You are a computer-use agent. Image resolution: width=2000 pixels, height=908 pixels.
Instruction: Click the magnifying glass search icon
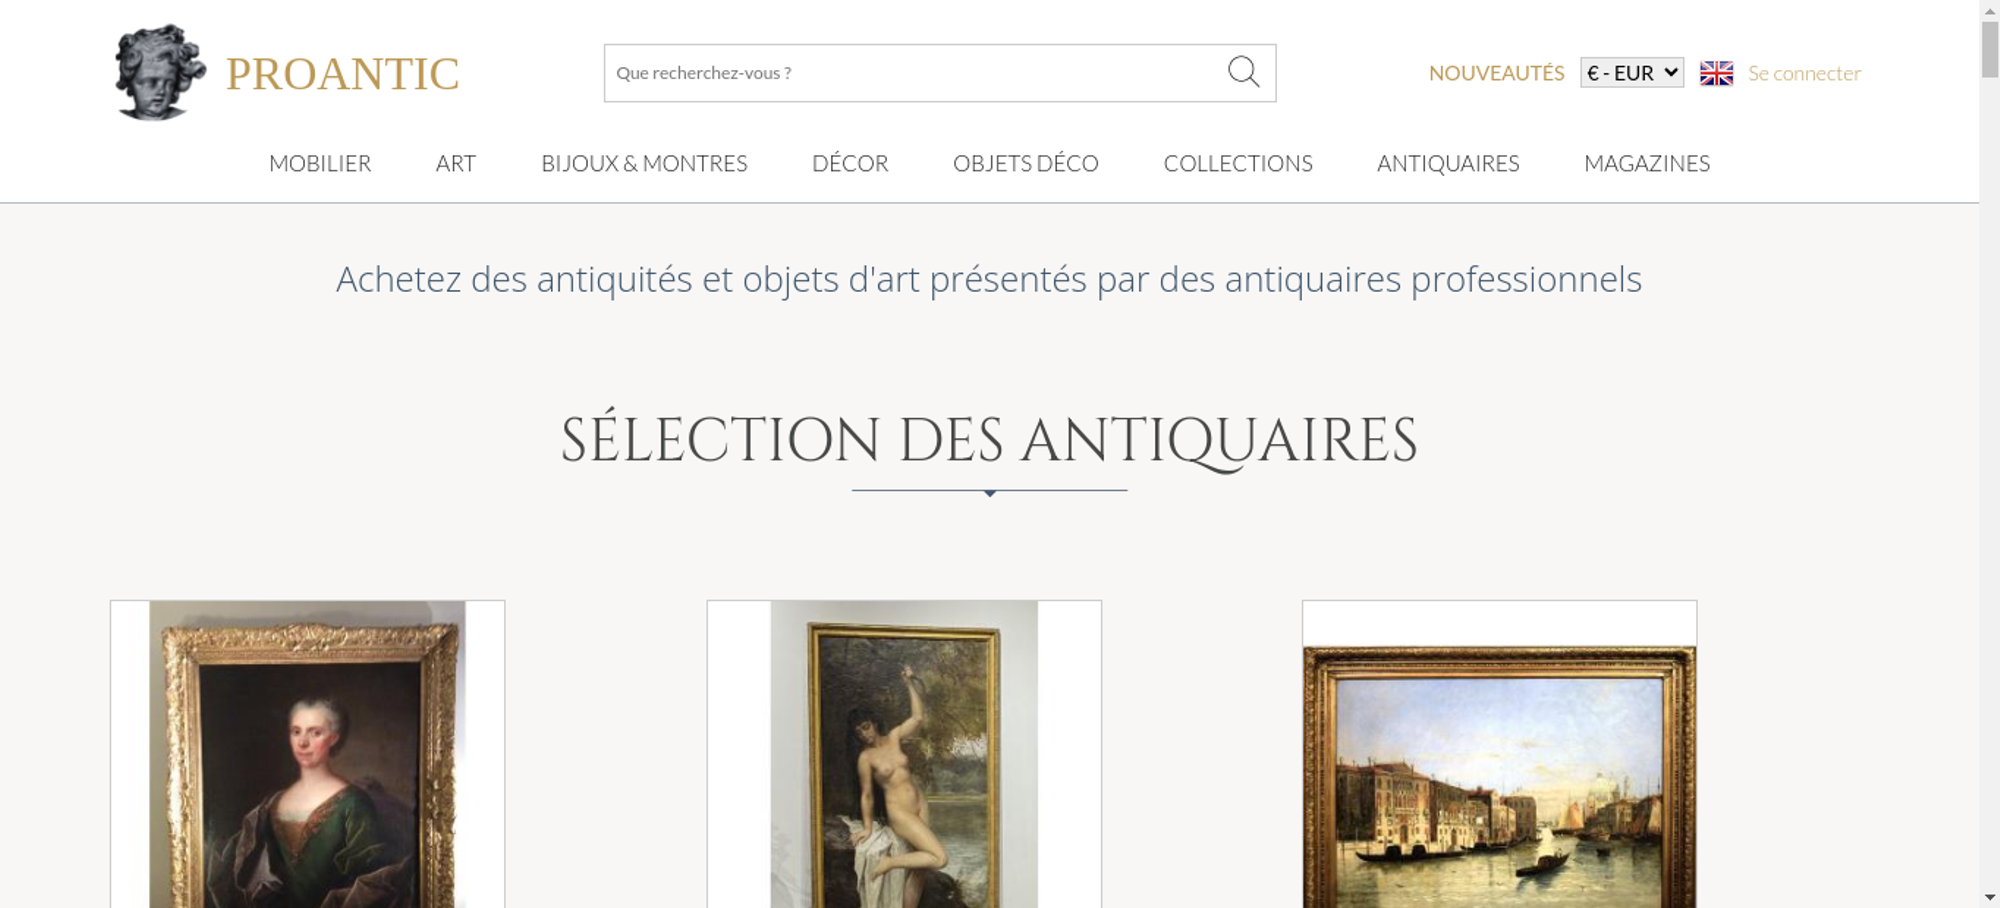1243,72
